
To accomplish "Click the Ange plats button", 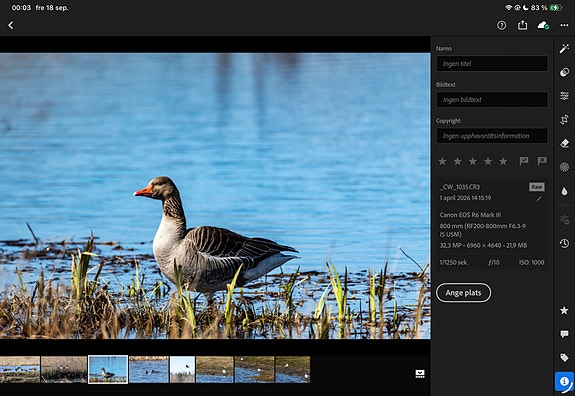I will tap(464, 293).
